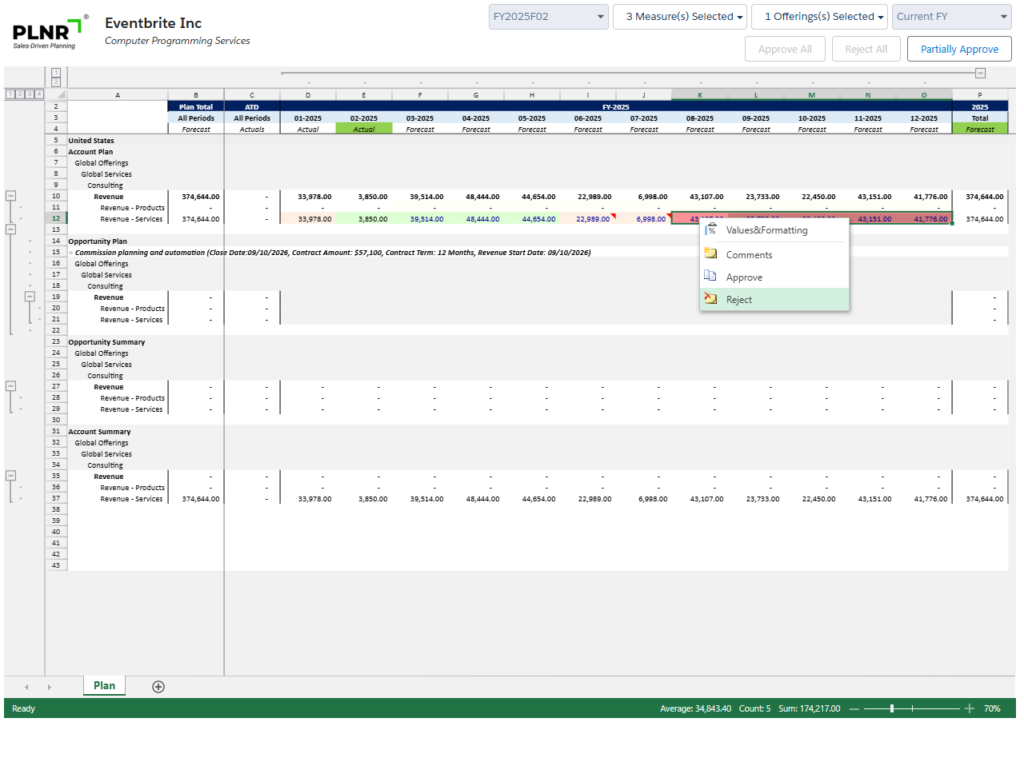Add a new sheet with the plus icon
The width and height of the screenshot is (1024, 766).
click(x=158, y=686)
